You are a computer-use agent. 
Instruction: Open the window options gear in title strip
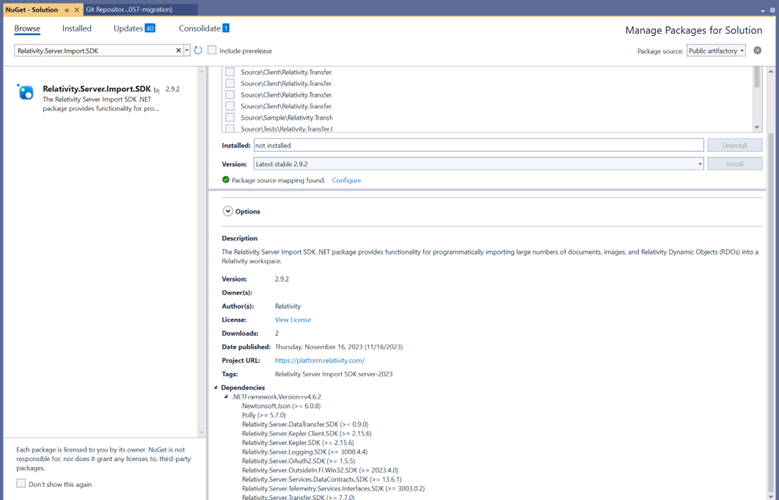[x=772, y=10]
